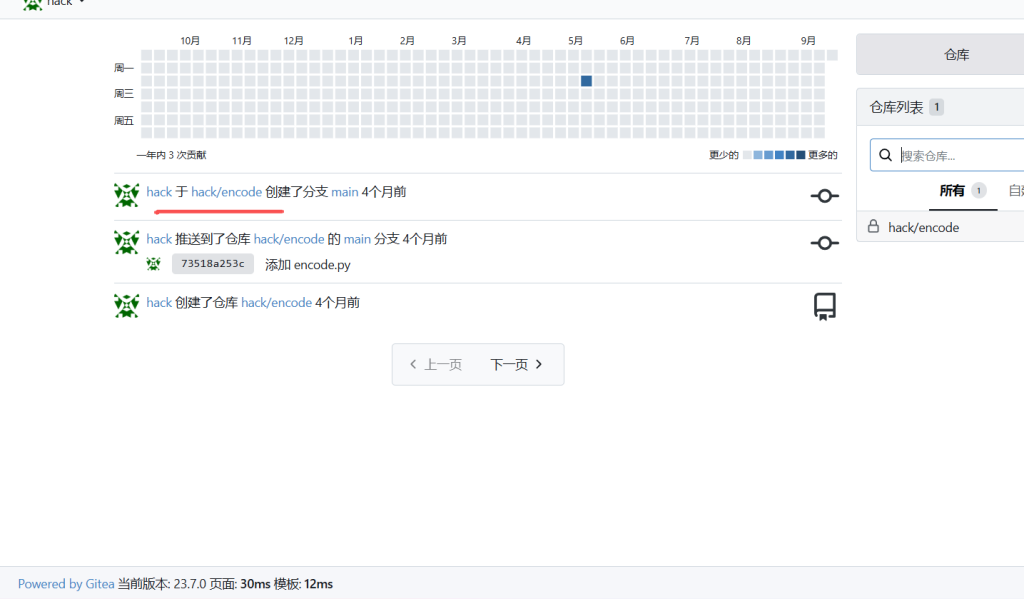Click the hack avatar in the branch-created activity row

pos(127,195)
